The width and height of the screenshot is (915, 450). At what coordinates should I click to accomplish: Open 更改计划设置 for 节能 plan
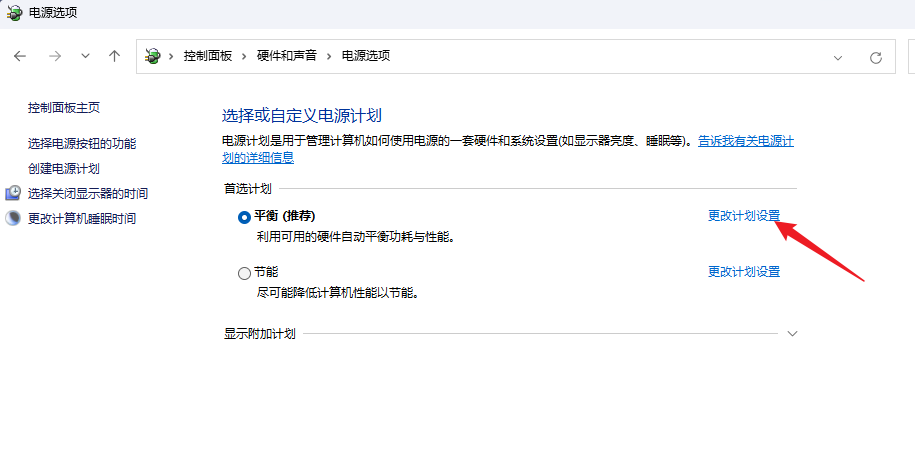click(744, 271)
